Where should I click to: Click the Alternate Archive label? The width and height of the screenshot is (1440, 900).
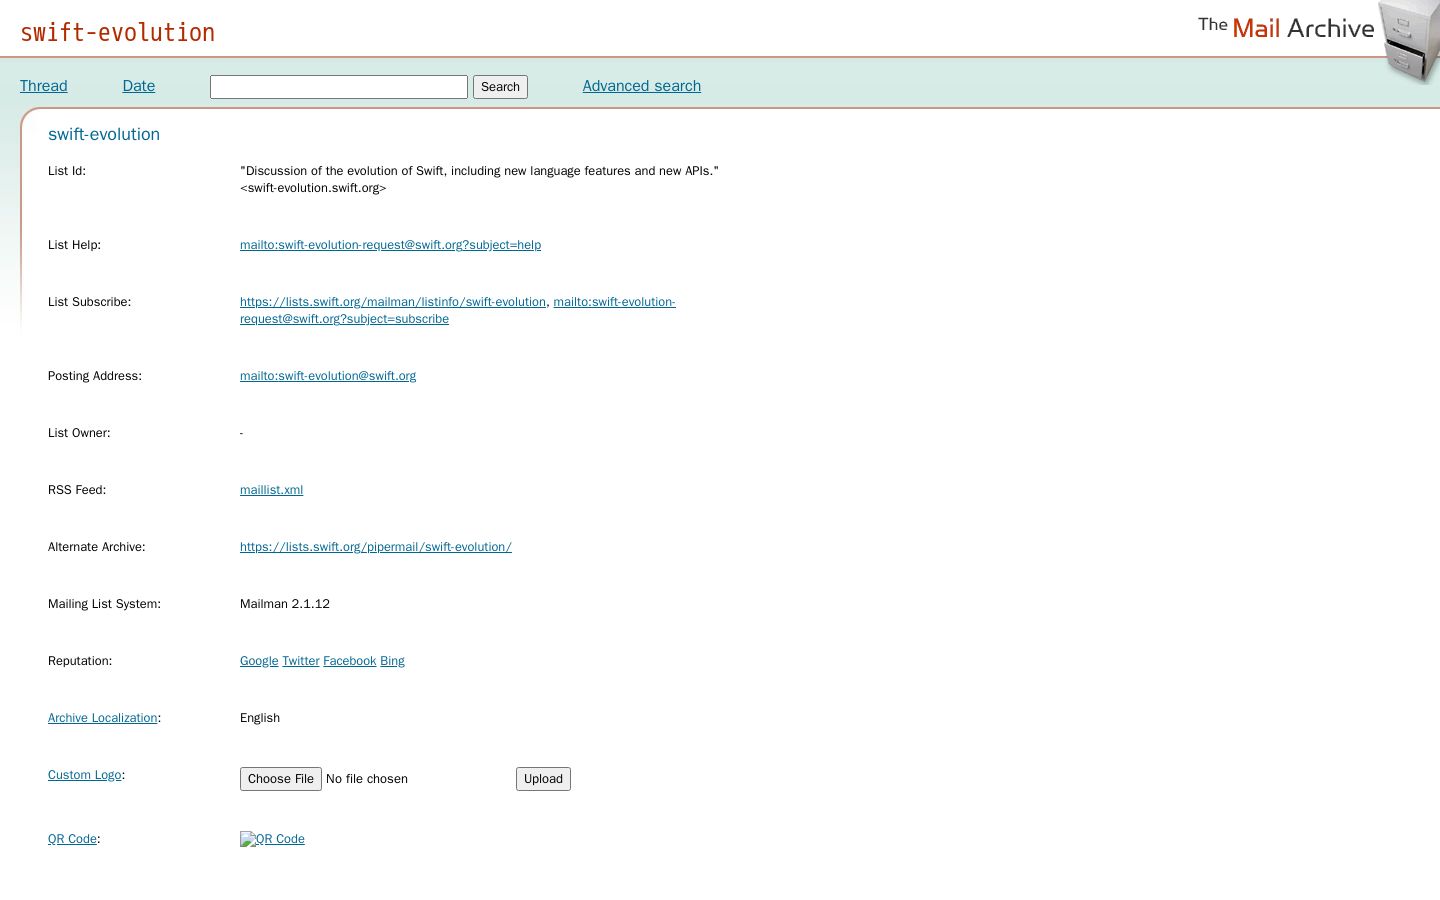pos(96,547)
